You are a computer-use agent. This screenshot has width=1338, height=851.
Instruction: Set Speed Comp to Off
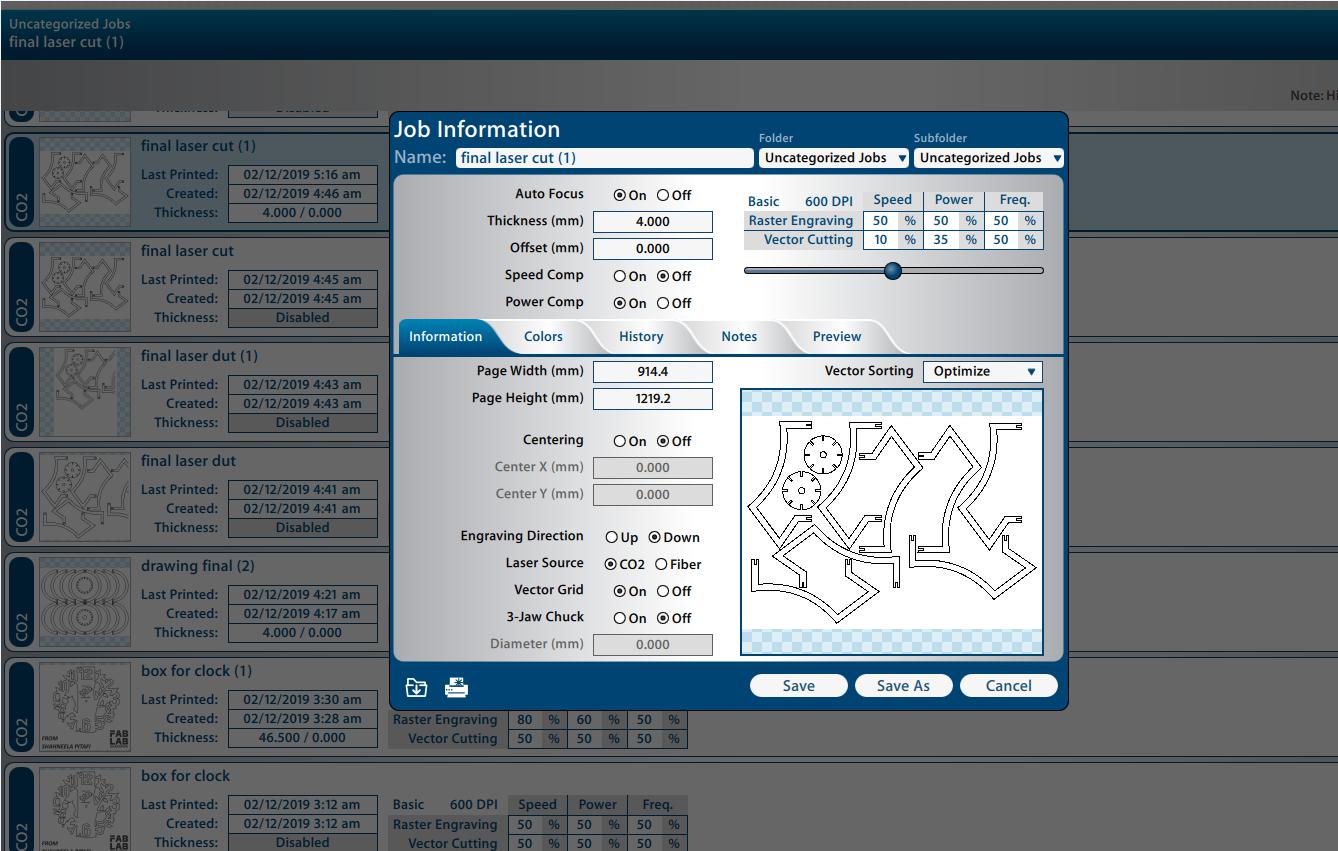tap(662, 277)
